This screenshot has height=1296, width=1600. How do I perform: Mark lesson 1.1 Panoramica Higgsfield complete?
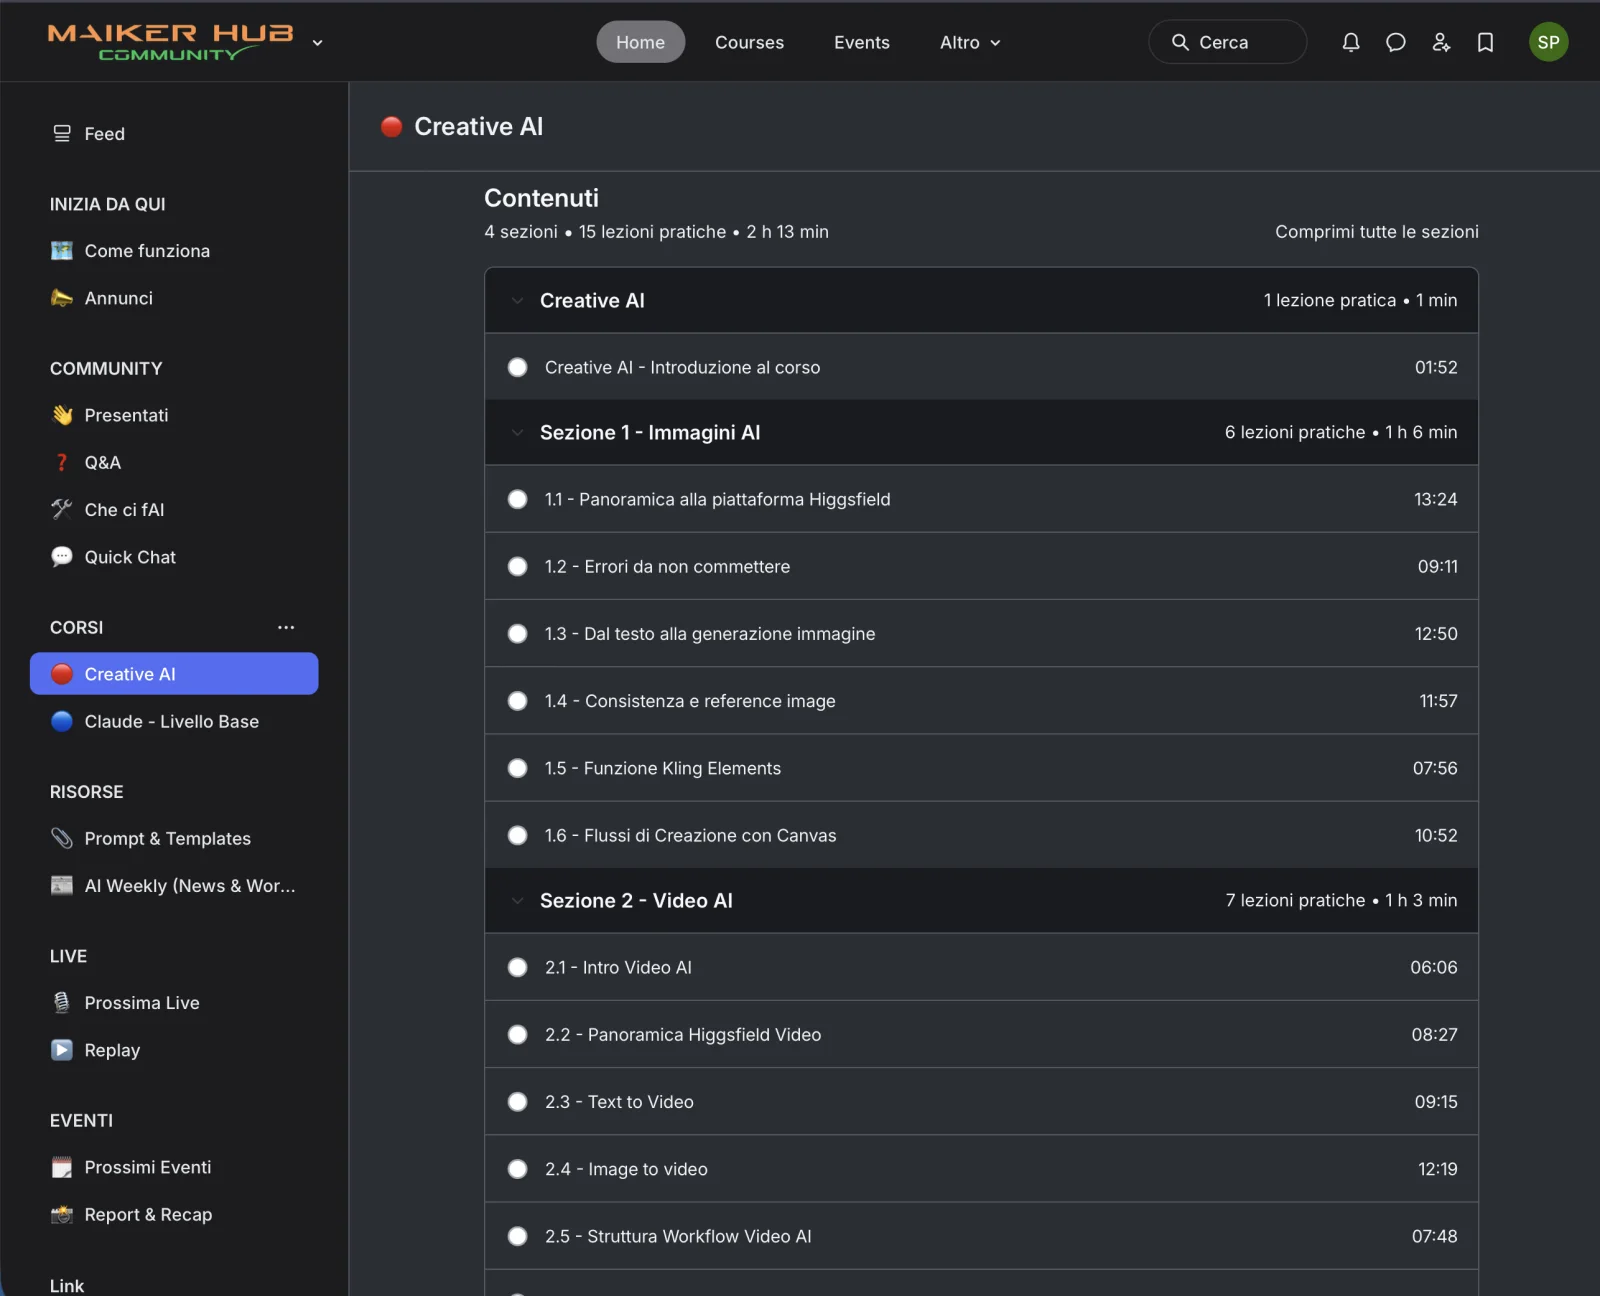click(x=517, y=499)
